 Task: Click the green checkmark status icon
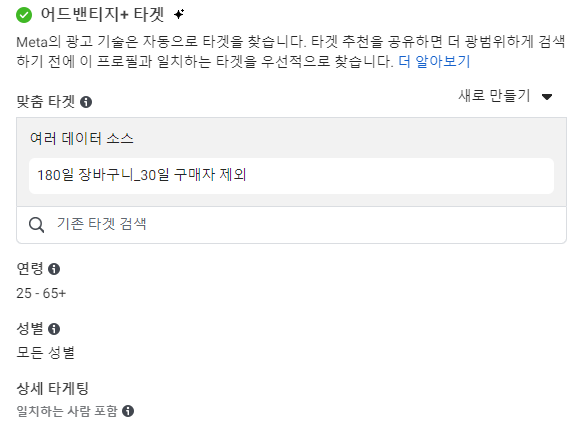click(x=24, y=15)
